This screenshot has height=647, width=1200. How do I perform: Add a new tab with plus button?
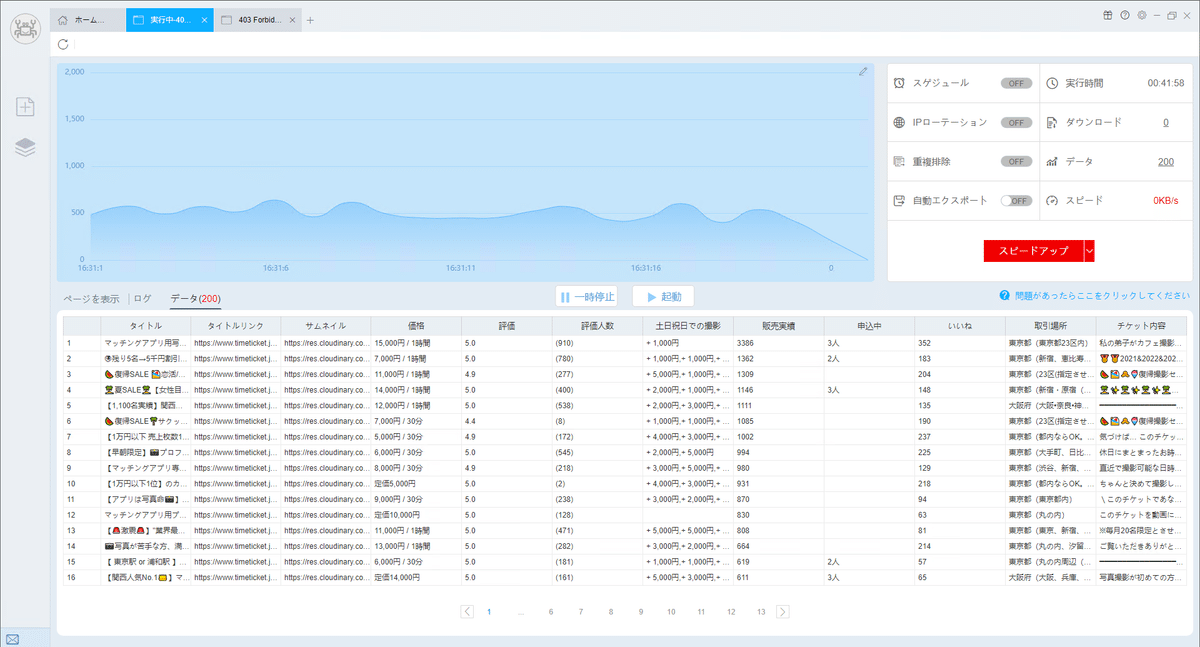coord(310,20)
